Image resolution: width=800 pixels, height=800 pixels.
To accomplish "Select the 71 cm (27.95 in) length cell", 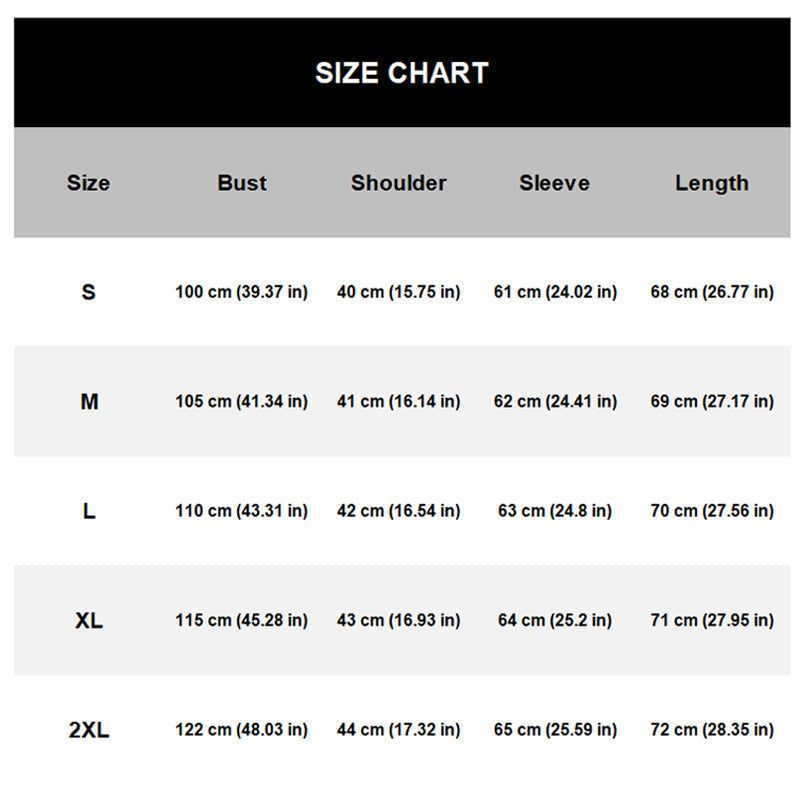I will click(711, 621).
